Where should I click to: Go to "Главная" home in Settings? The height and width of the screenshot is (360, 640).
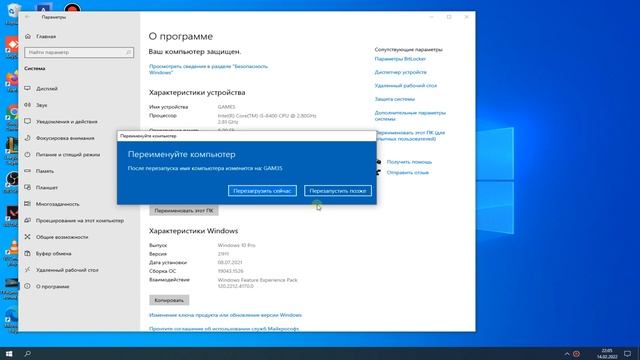pyautogui.click(x=46, y=36)
